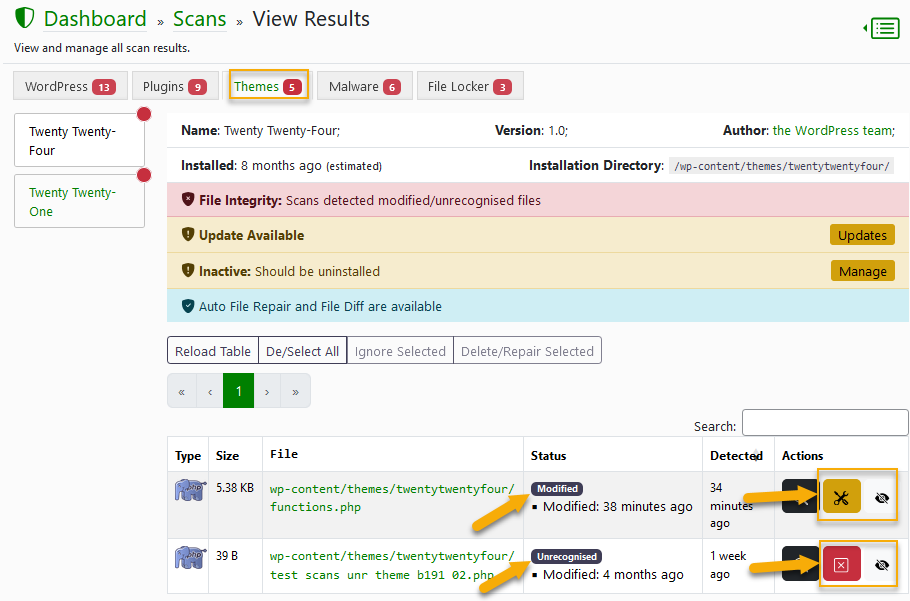Go to the next page of results
Image resolution: width=910 pixels, height=601 pixels.
pos(267,391)
